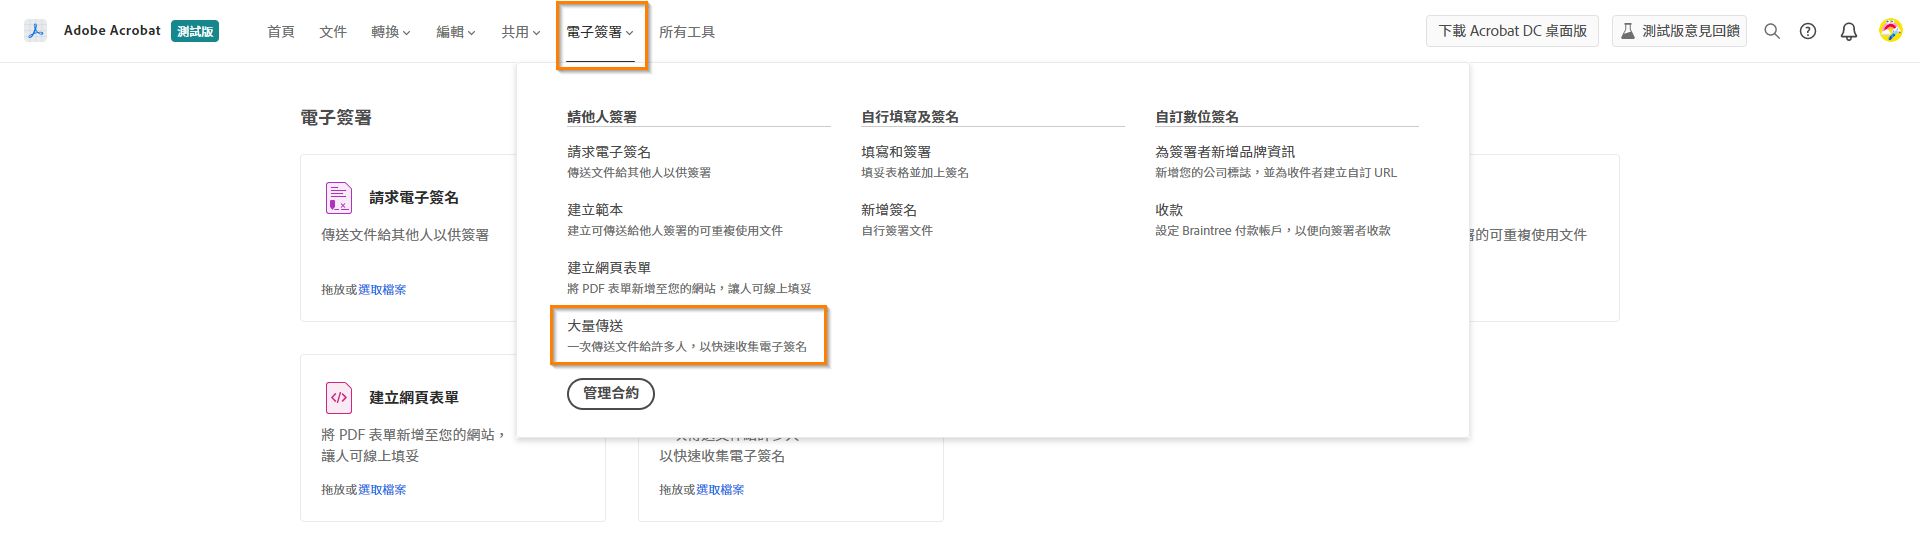Open 所有工具 in the navigation bar
1920x544 pixels.
click(687, 32)
